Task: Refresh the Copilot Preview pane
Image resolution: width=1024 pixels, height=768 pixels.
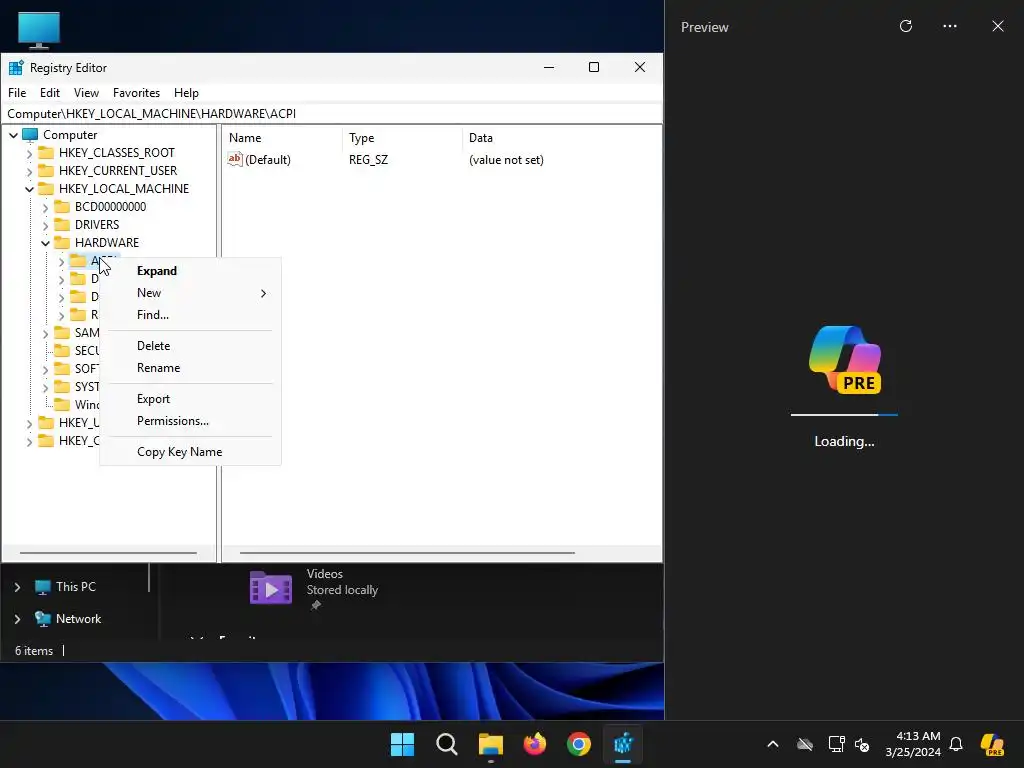Action: tap(906, 26)
